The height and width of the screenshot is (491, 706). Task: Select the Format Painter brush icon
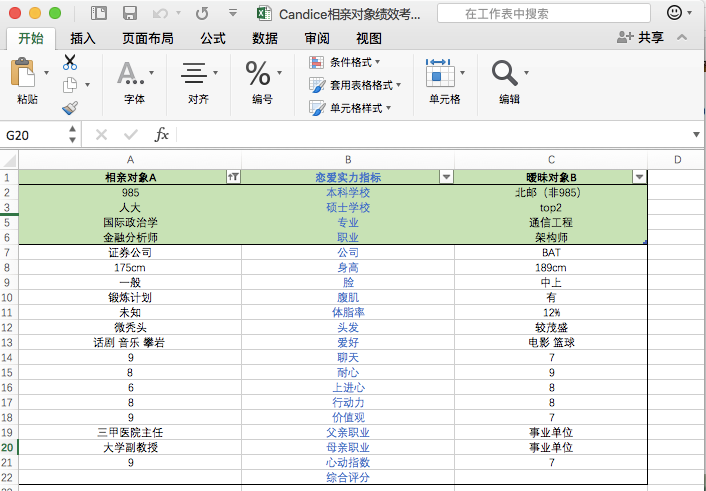pos(70,108)
